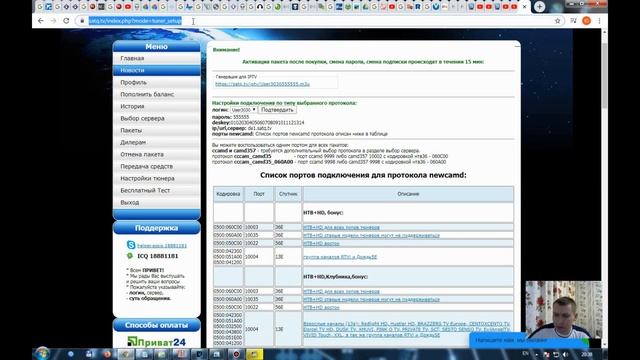Click the Порт column header
The height and width of the screenshot is (360, 640).
coord(259,194)
